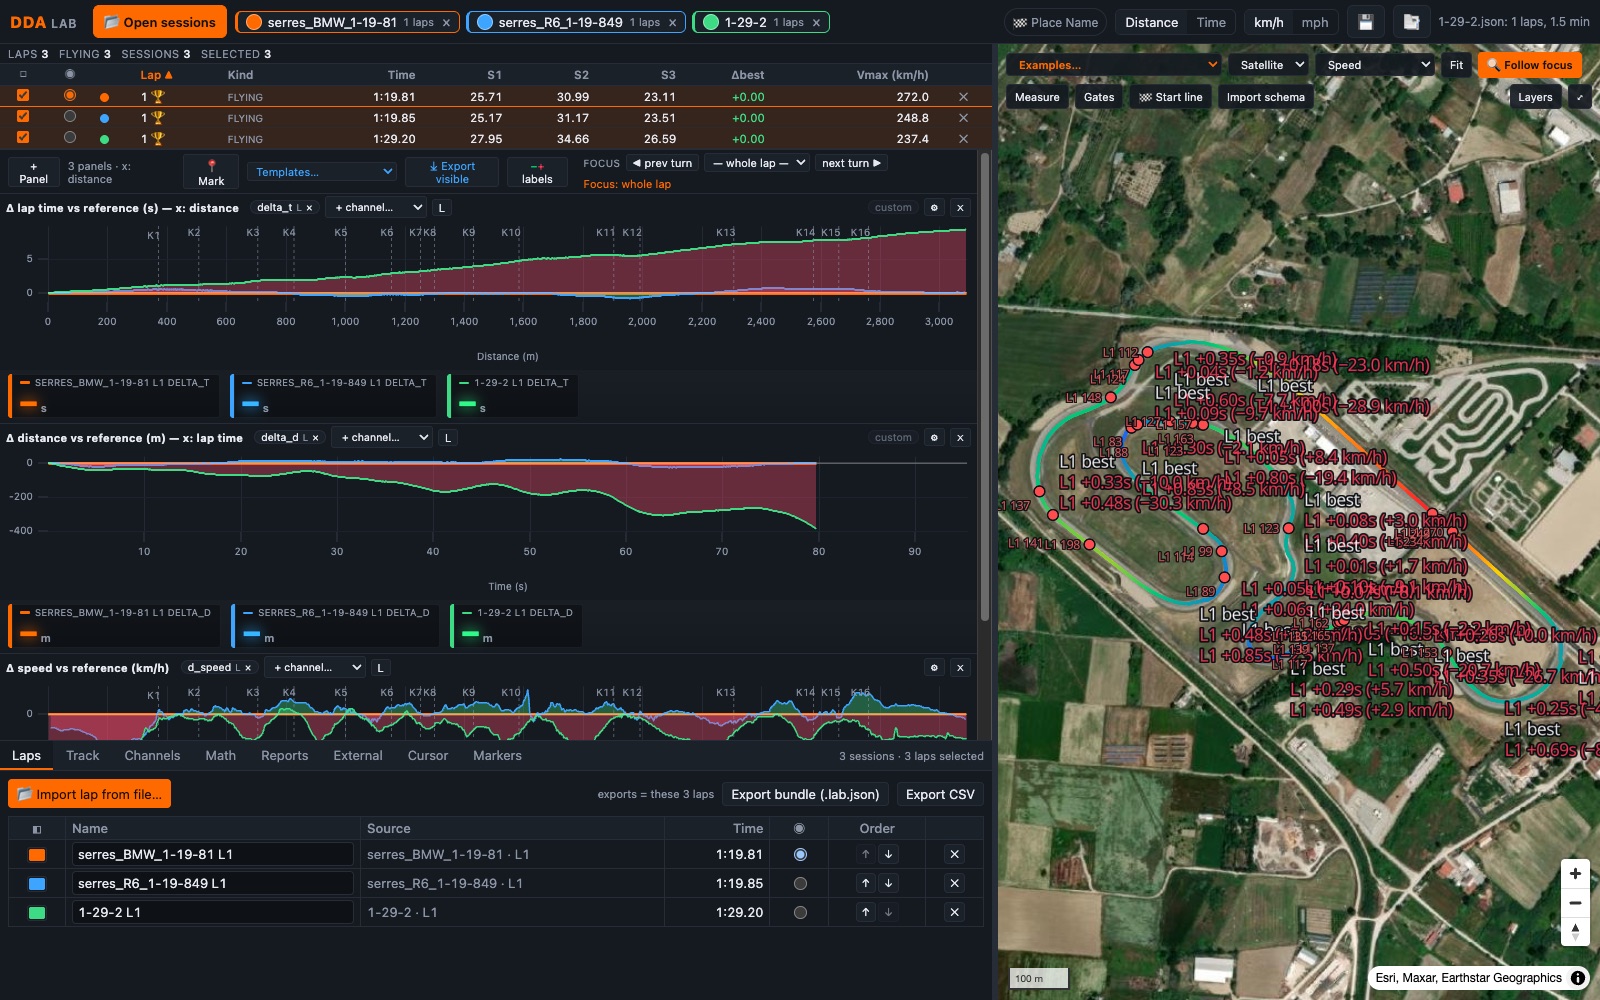Open the Math tab
Screen dimensions: 1600x1000
coord(220,756)
